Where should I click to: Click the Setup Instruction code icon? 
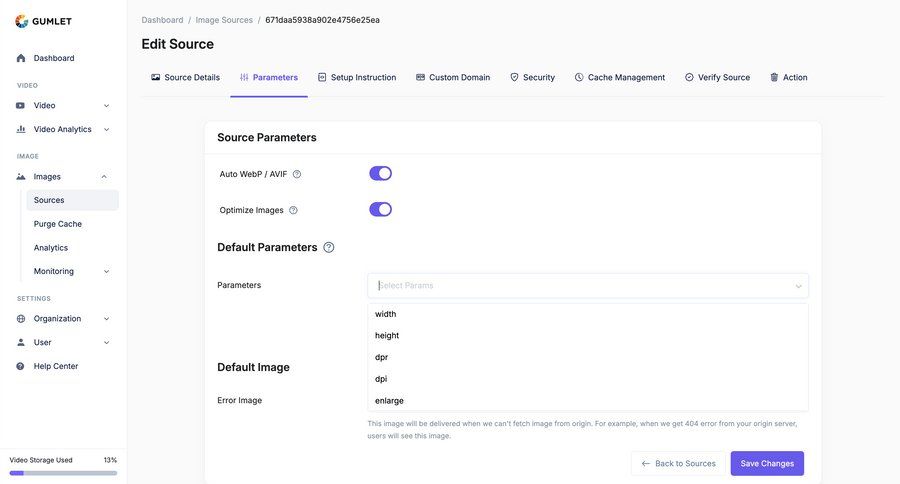point(322,77)
